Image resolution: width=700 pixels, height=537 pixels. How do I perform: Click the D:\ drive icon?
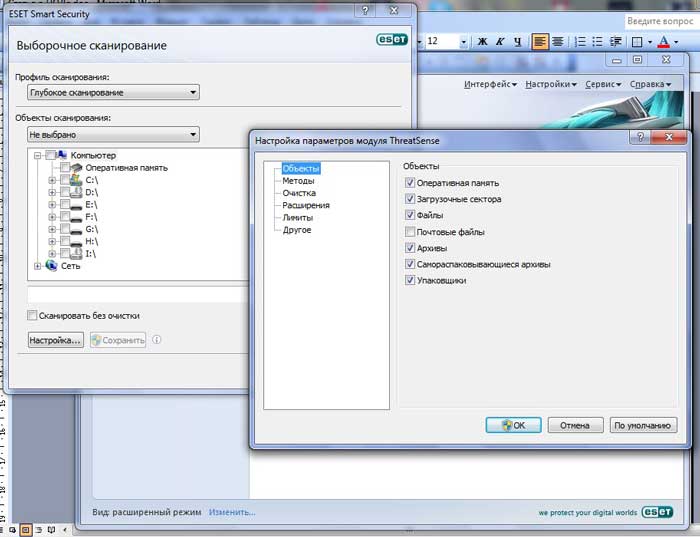tap(76, 192)
